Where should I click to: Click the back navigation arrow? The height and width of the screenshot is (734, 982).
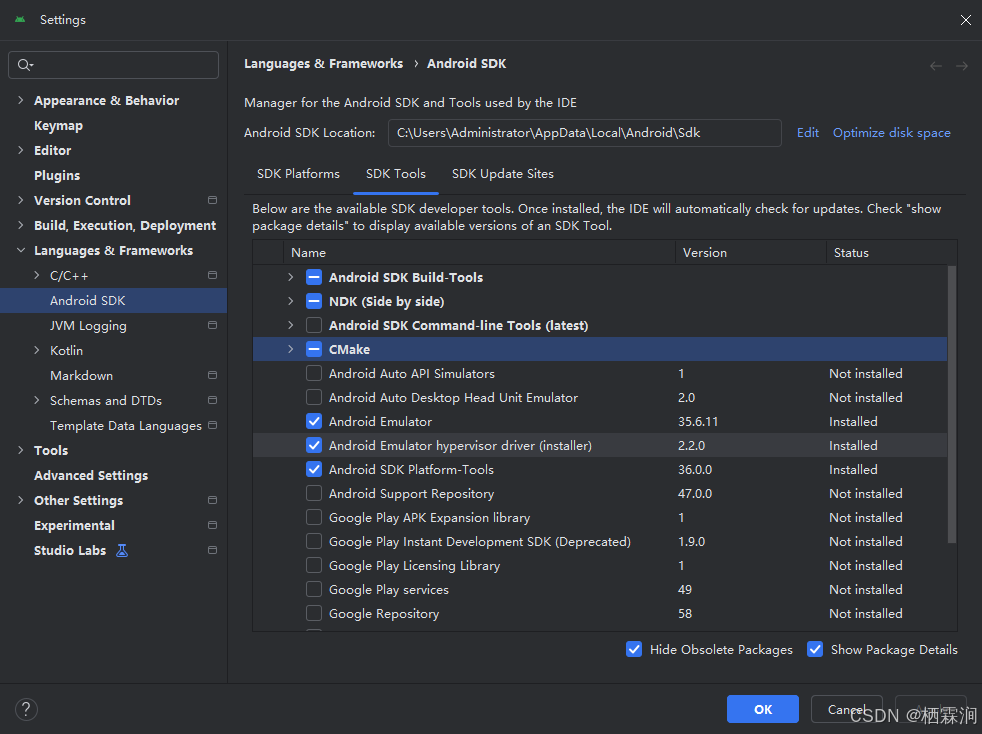(936, 66)
